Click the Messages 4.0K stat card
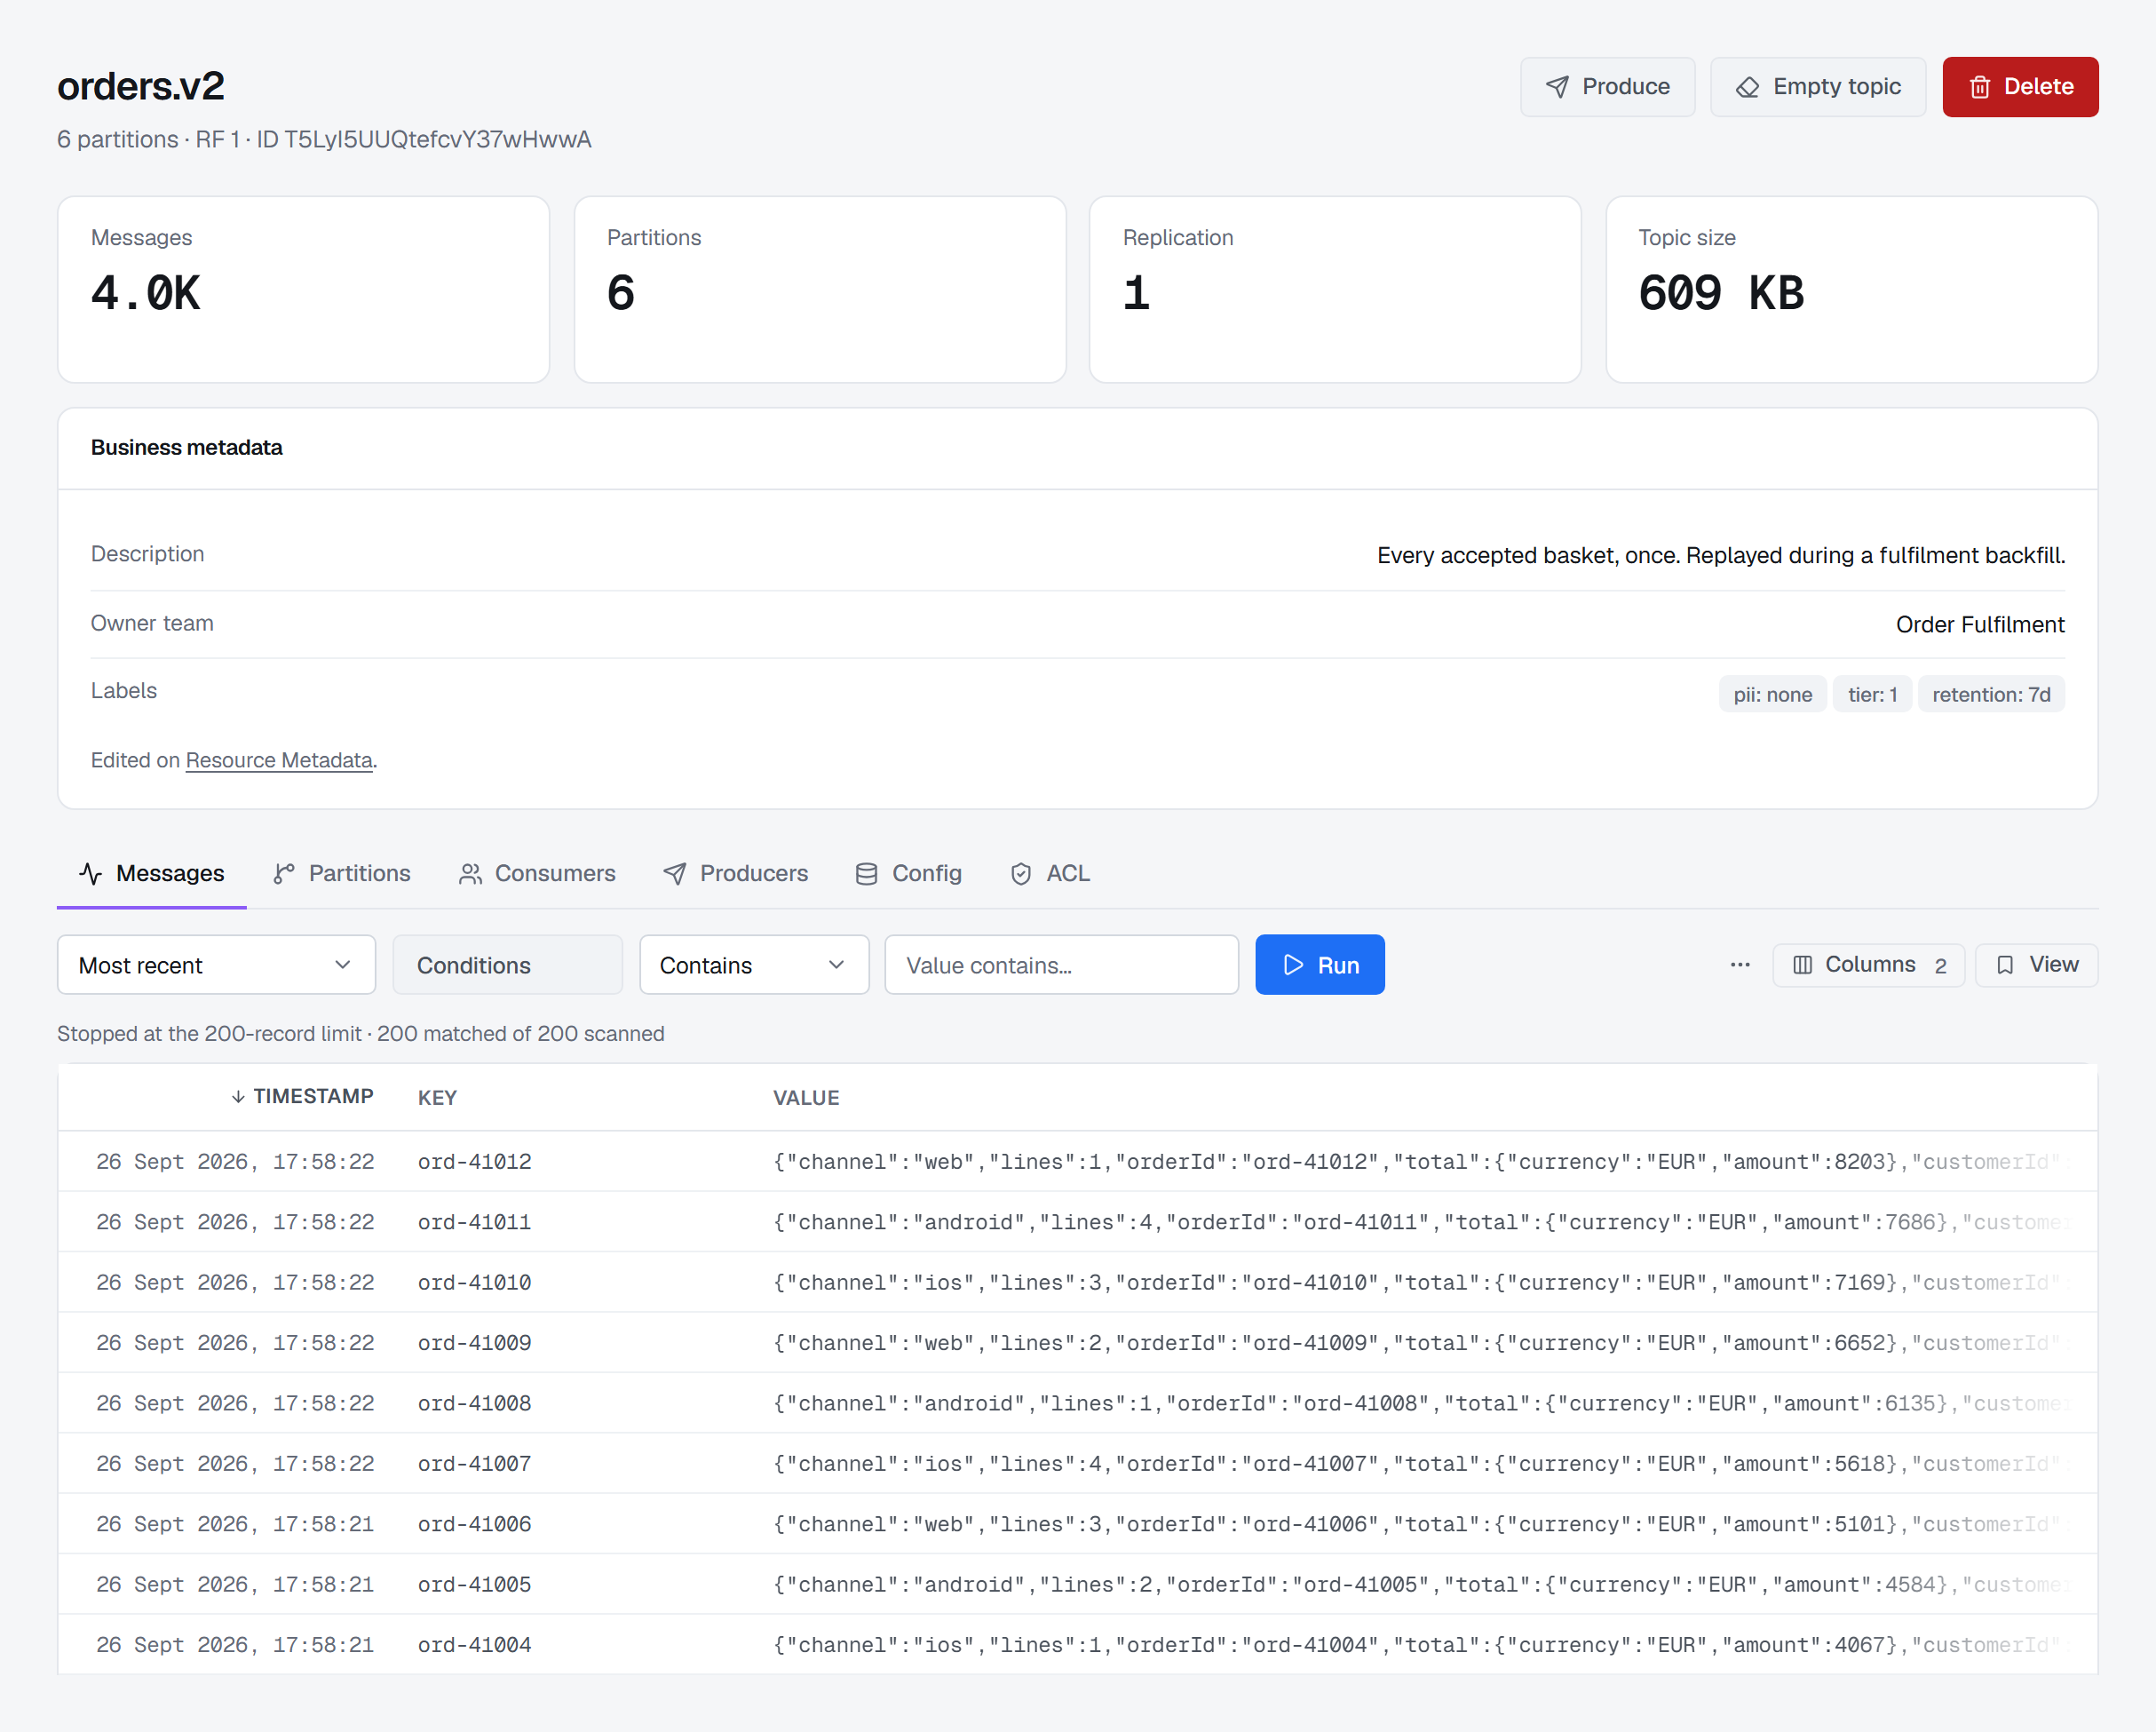This screenshot has height=1732, width=2156. [x=303, y=289]
